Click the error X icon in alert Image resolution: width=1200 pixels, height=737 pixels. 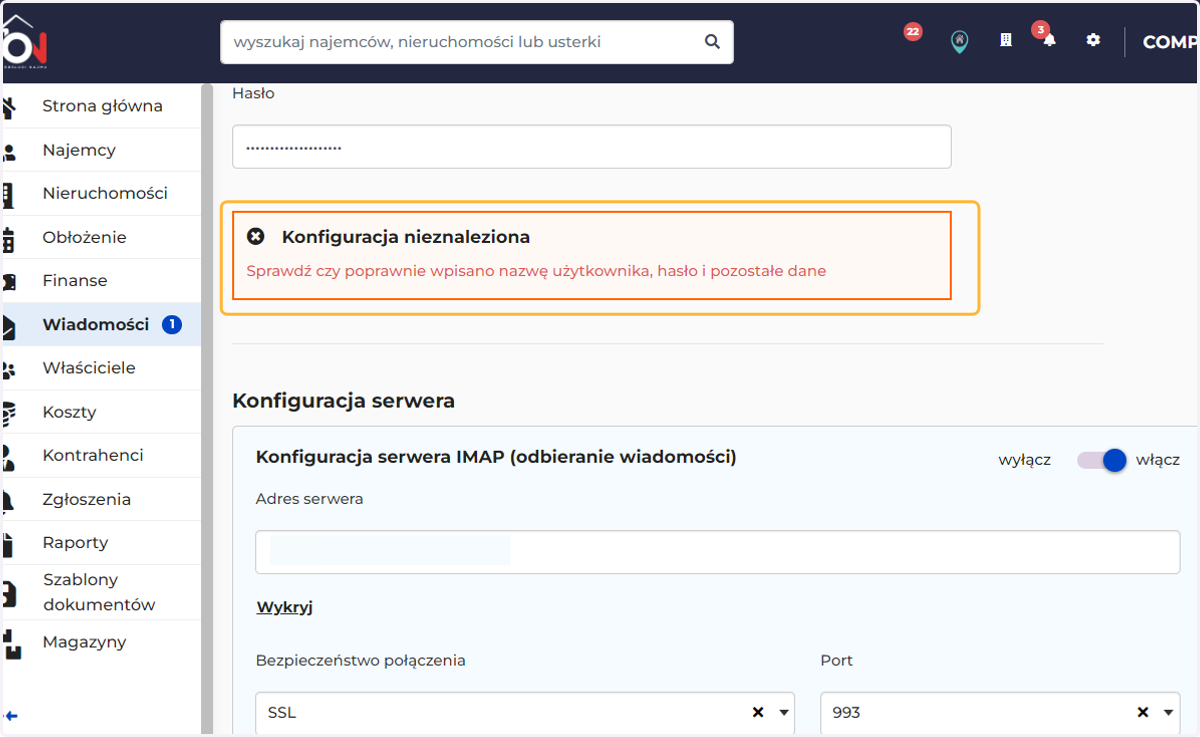tap(256, 237)
